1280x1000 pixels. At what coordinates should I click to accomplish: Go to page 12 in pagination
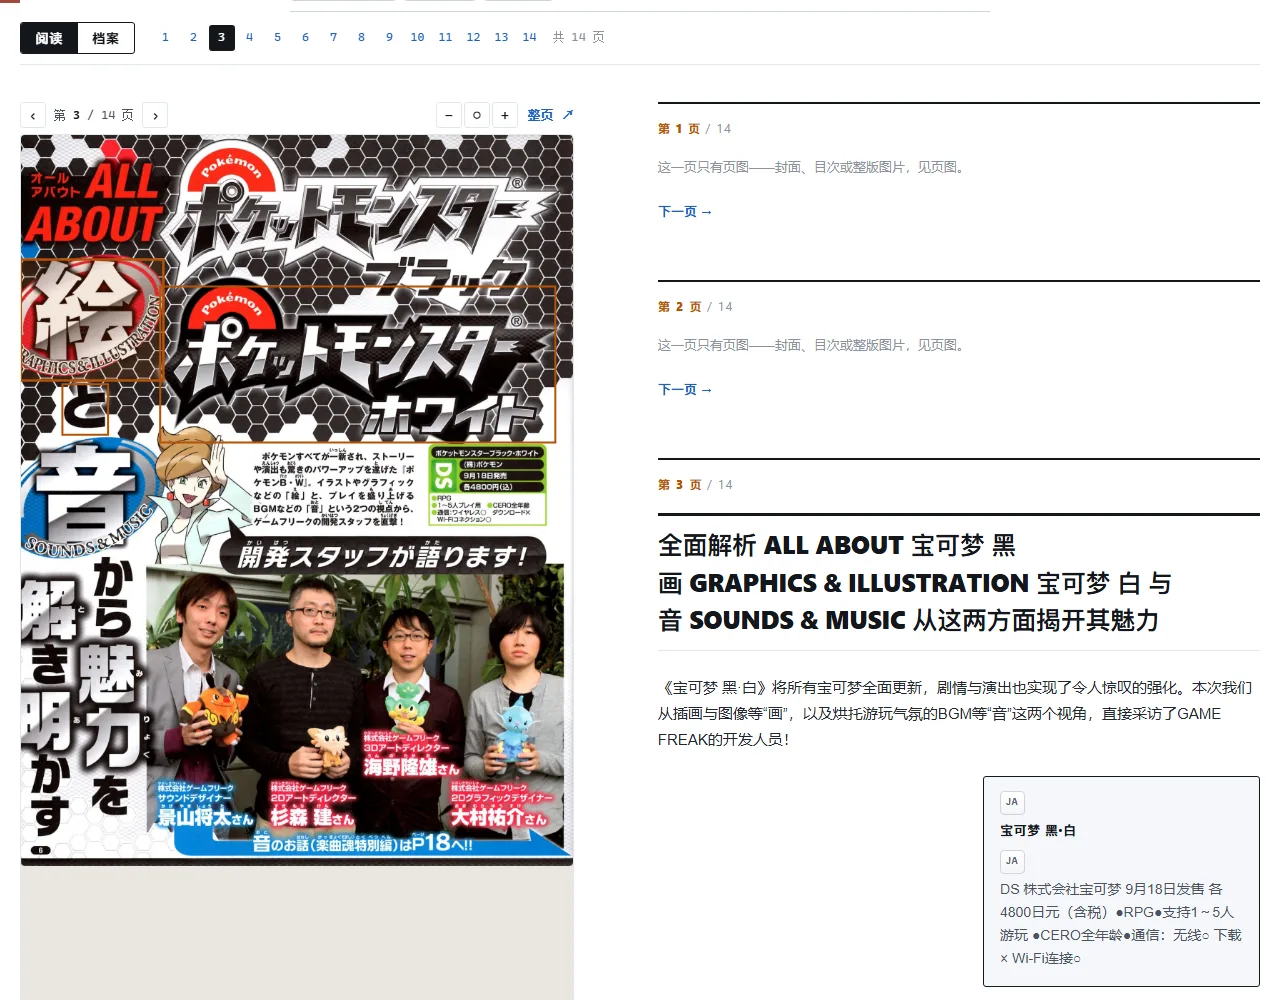tap(473, 37)
